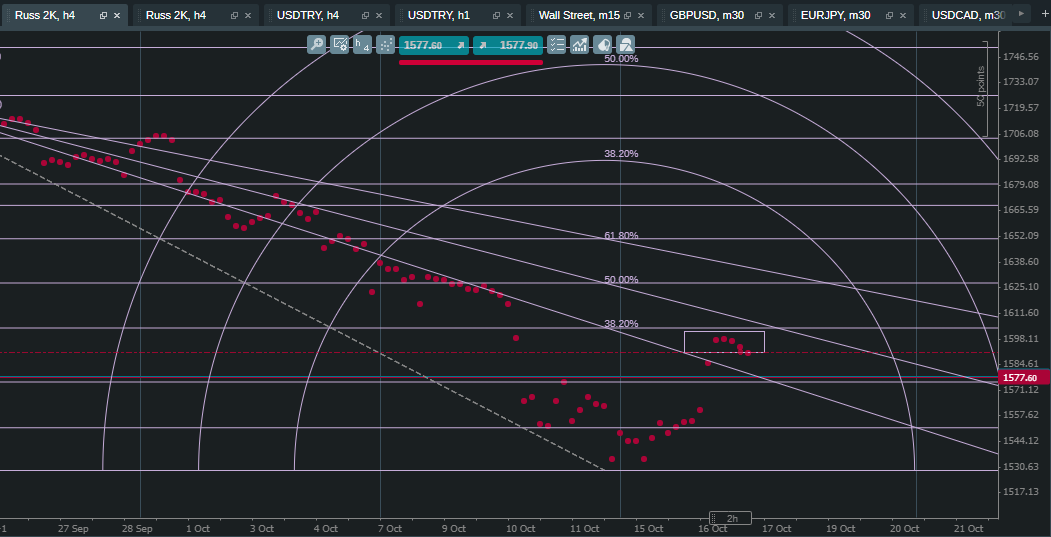Close the Wall Street, m15 tab

[641, 15]
